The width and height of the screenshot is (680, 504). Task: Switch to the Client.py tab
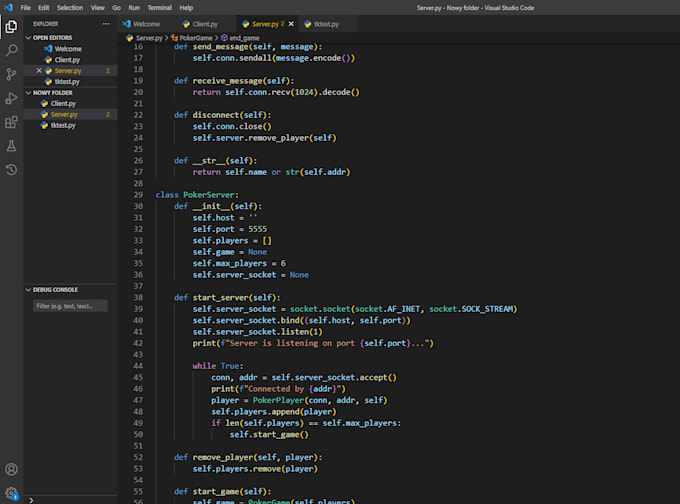pyautogui.click(x=205, y=24)
